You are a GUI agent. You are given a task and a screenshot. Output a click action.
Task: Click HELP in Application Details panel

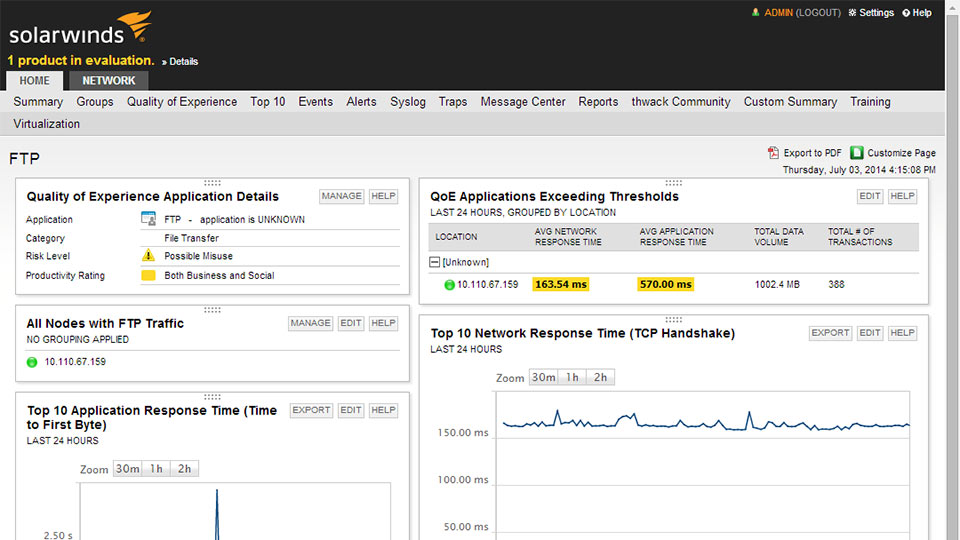point(383,196)
